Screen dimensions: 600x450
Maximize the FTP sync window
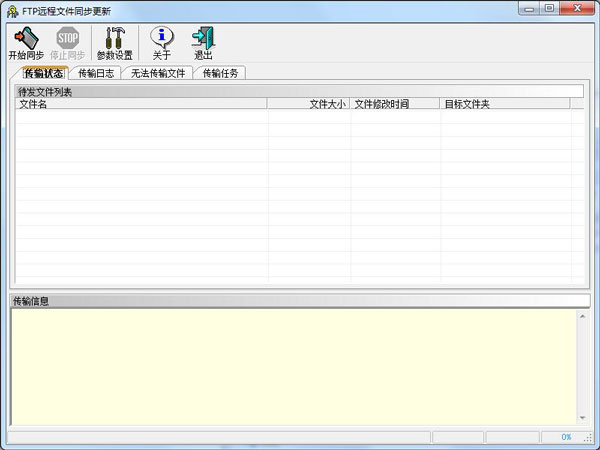click(549, 8)
